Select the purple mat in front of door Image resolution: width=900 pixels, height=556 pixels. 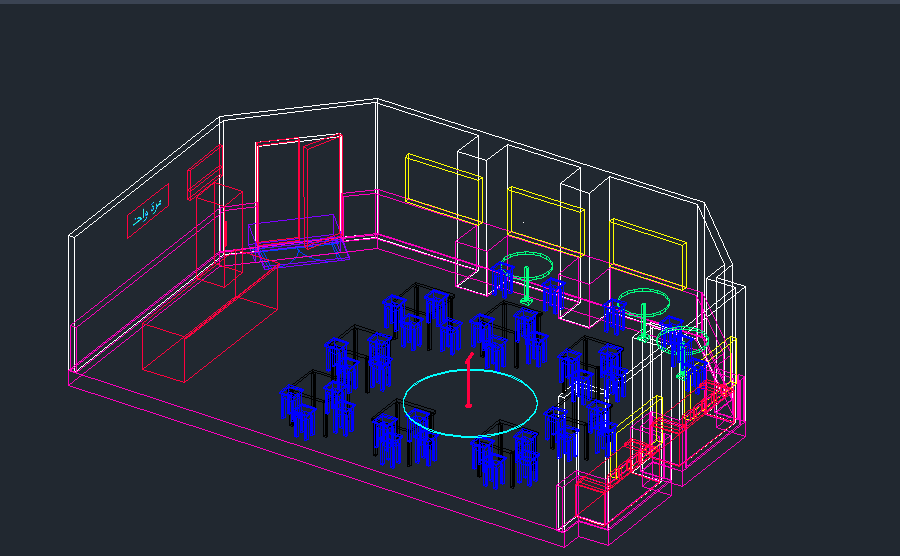(x=296, y=247)
